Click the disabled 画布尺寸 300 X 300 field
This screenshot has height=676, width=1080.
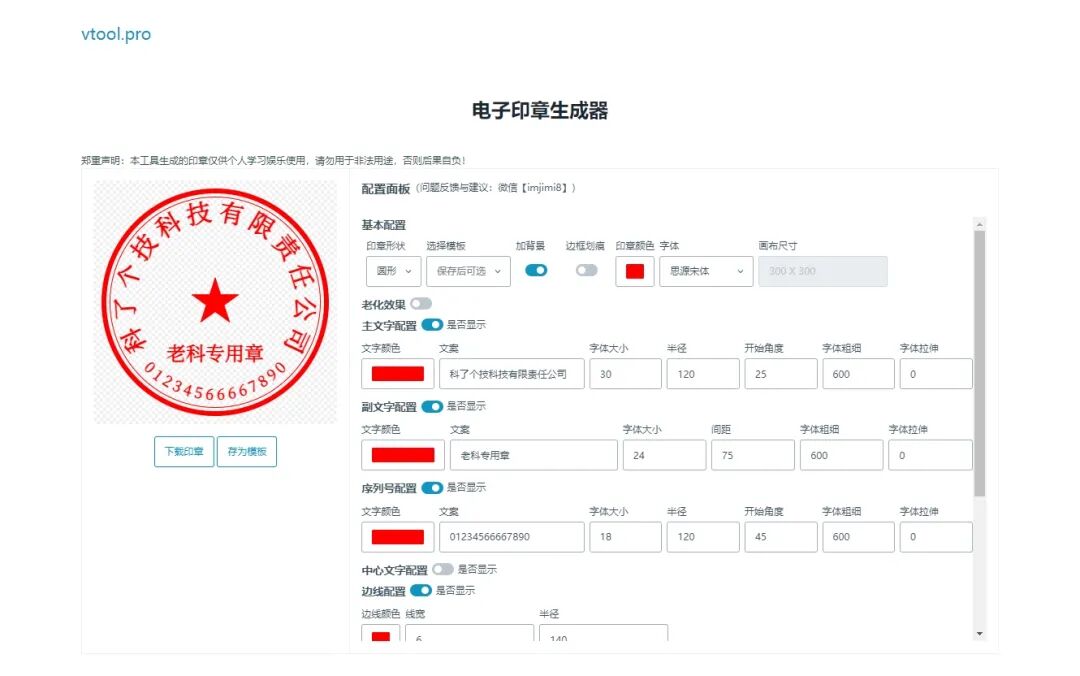823,272
